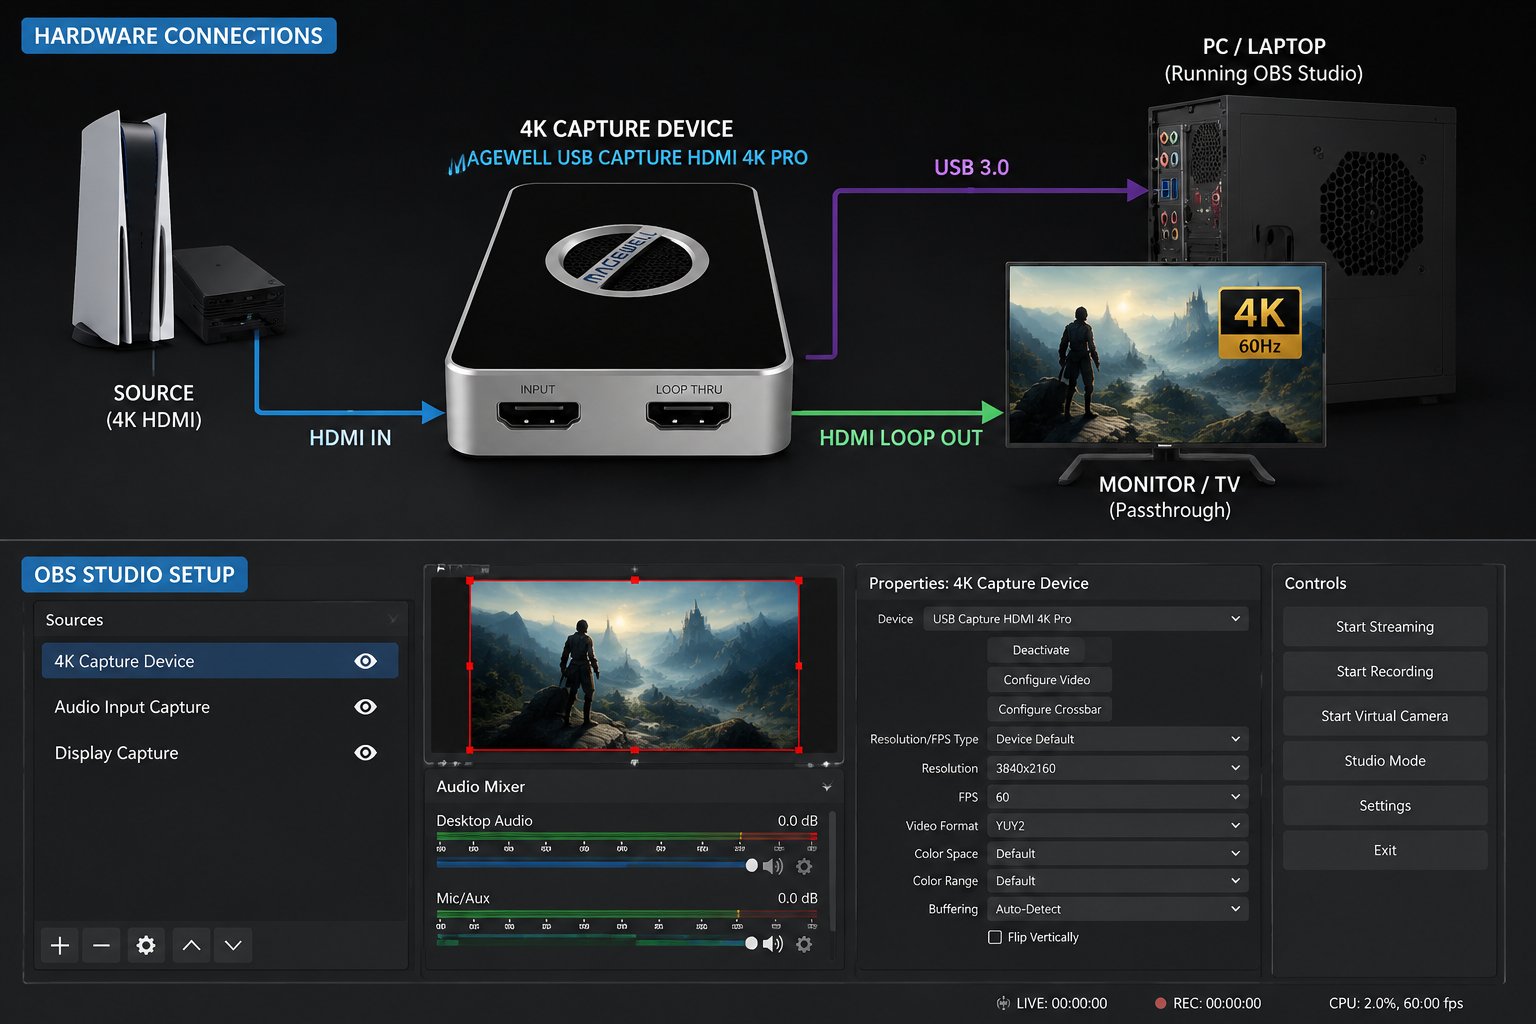Click the USB 3.0 label
This screenshot has width=1536, height=1024.
point(971,167)
